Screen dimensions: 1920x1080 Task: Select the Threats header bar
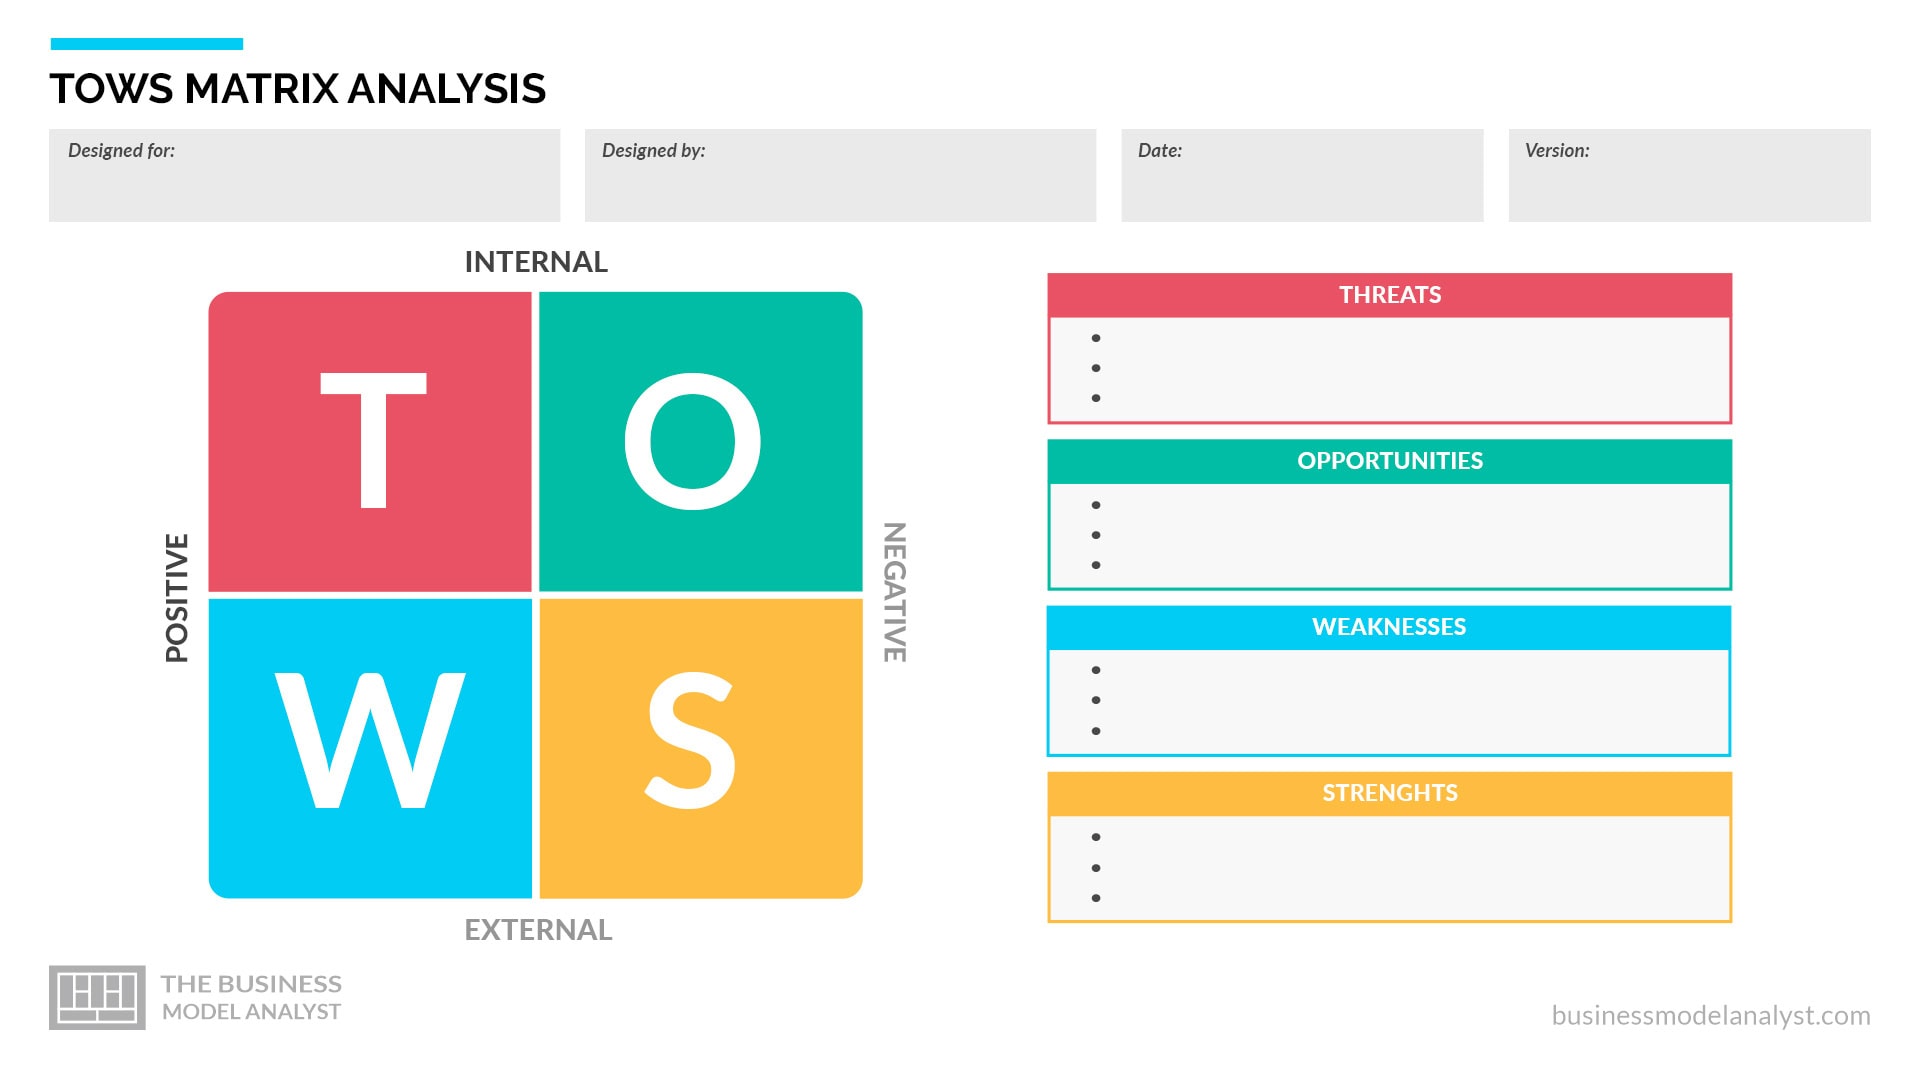[x=1389, y=295]
